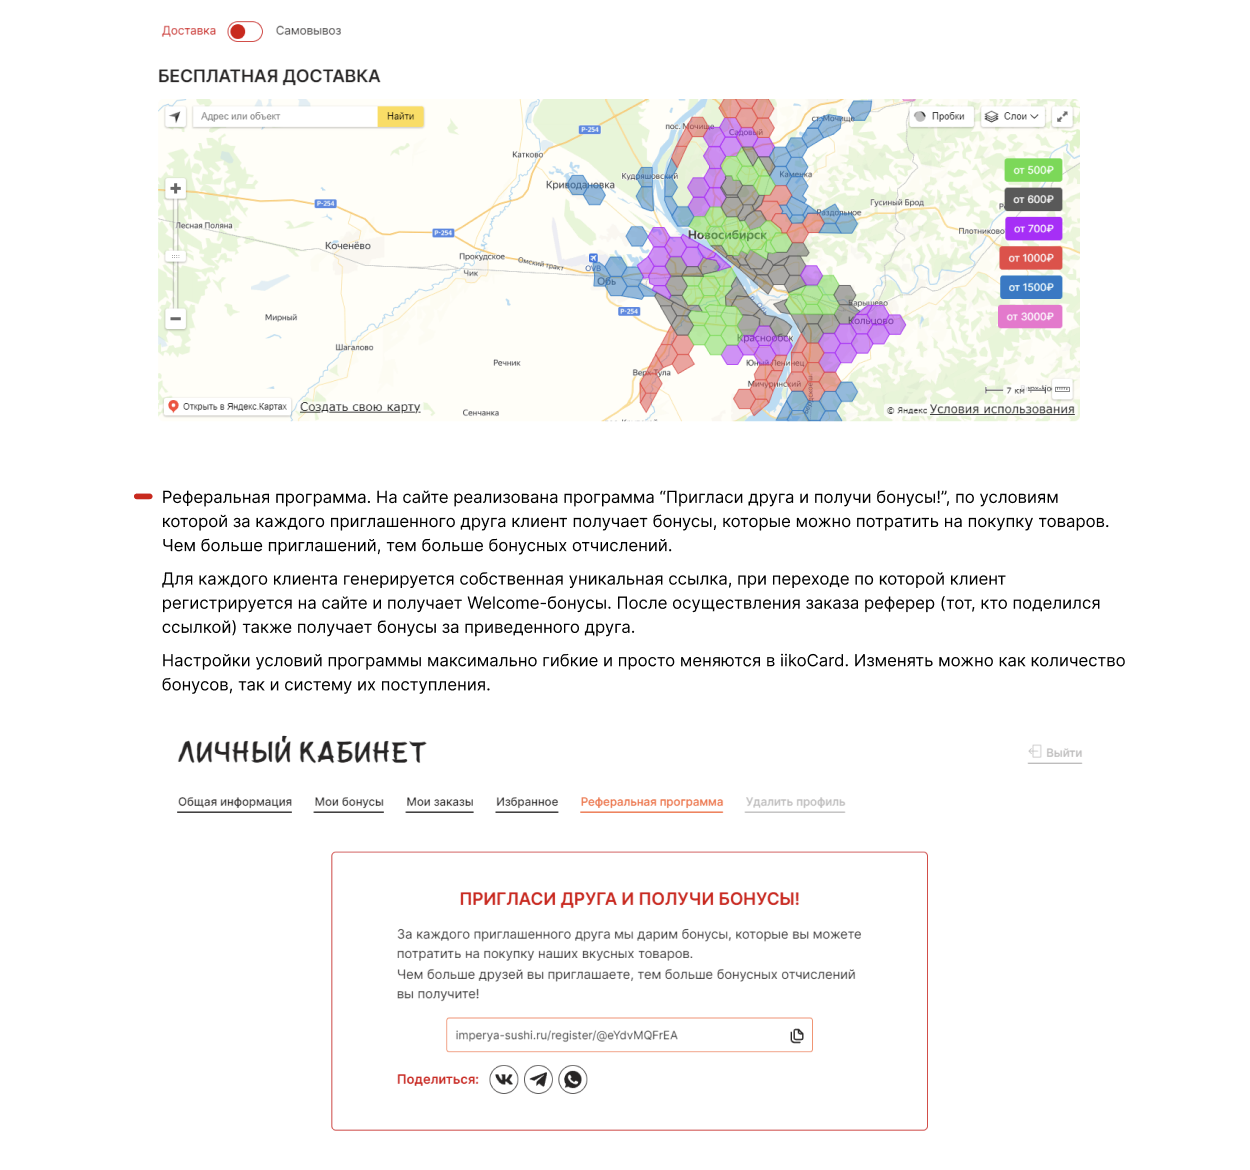Image resolution: width=1250 pixels, height=1170 pixels.
Task: Click the Выйти logout link
Action: click(x=1056, y=753)
